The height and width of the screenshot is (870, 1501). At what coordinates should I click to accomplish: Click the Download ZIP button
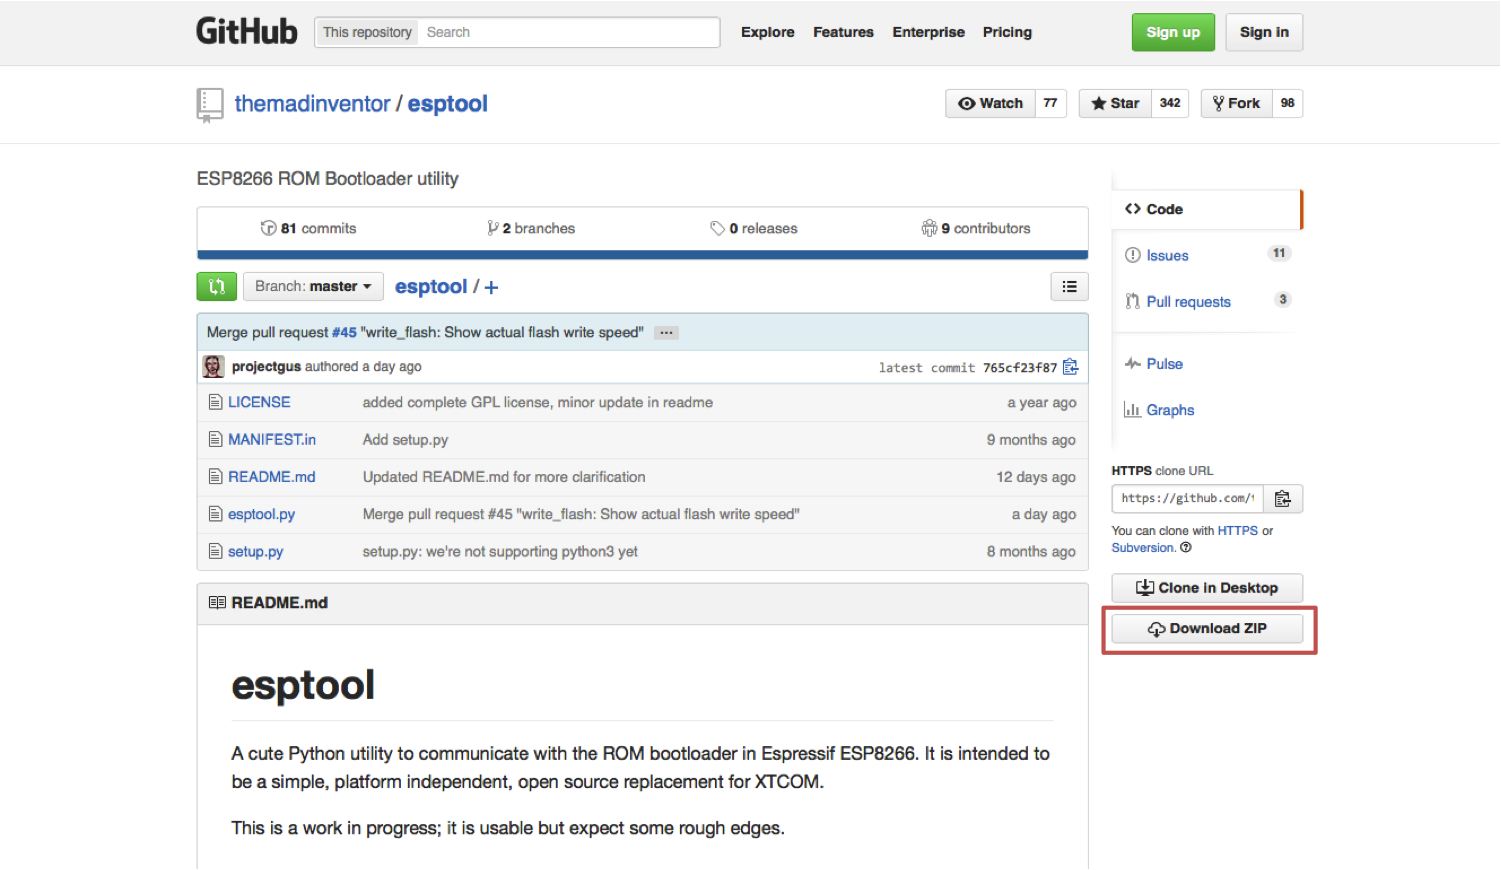click(x=1207, y=629)
